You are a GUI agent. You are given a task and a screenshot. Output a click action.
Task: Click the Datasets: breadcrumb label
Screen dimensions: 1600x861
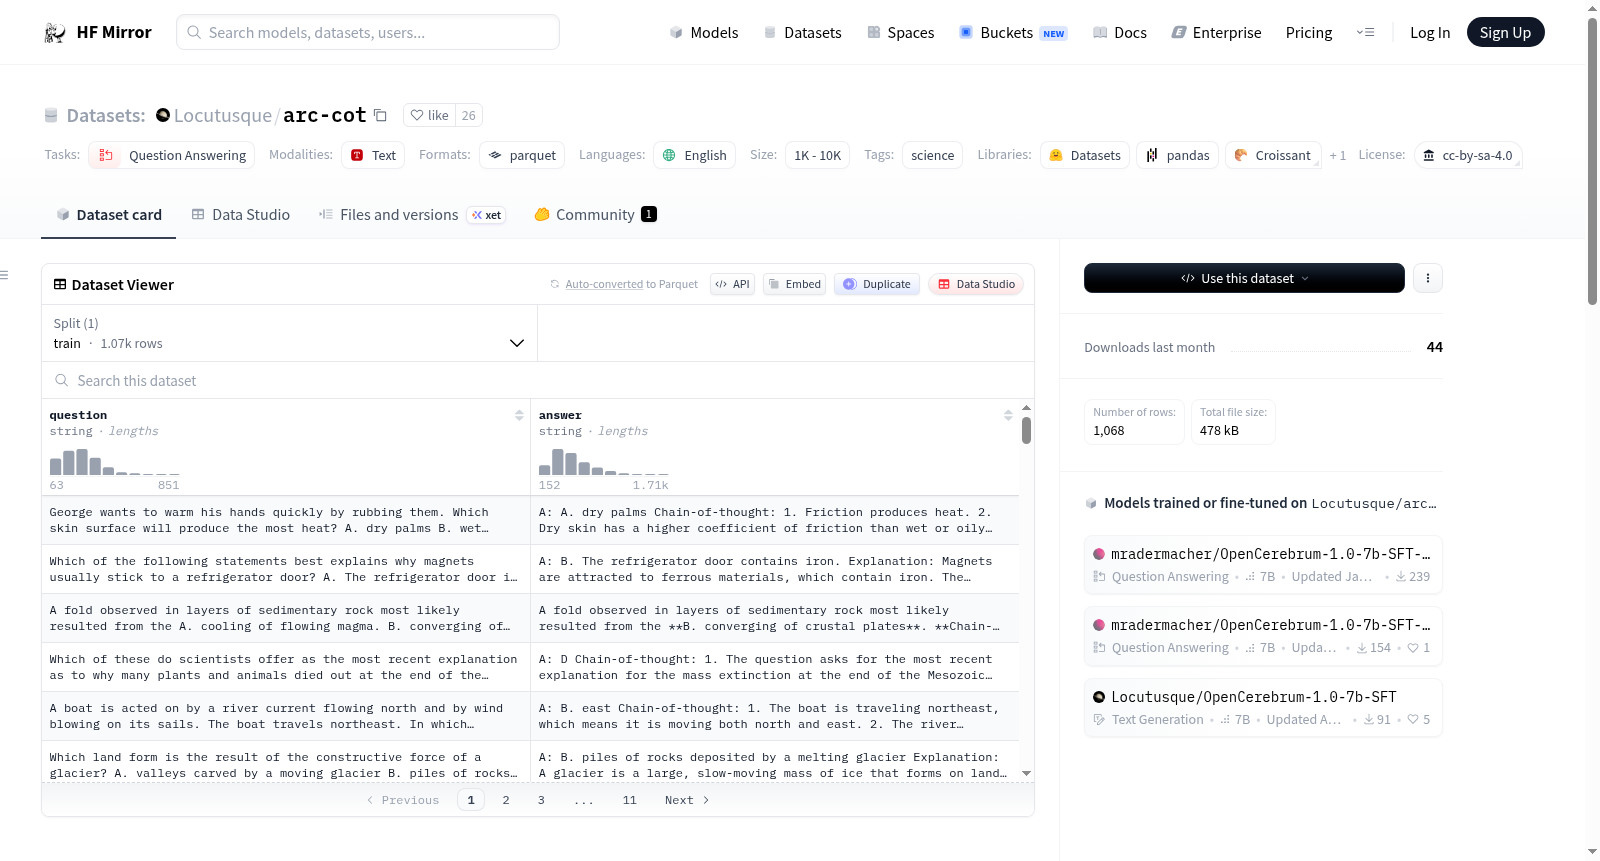[106, 115]
